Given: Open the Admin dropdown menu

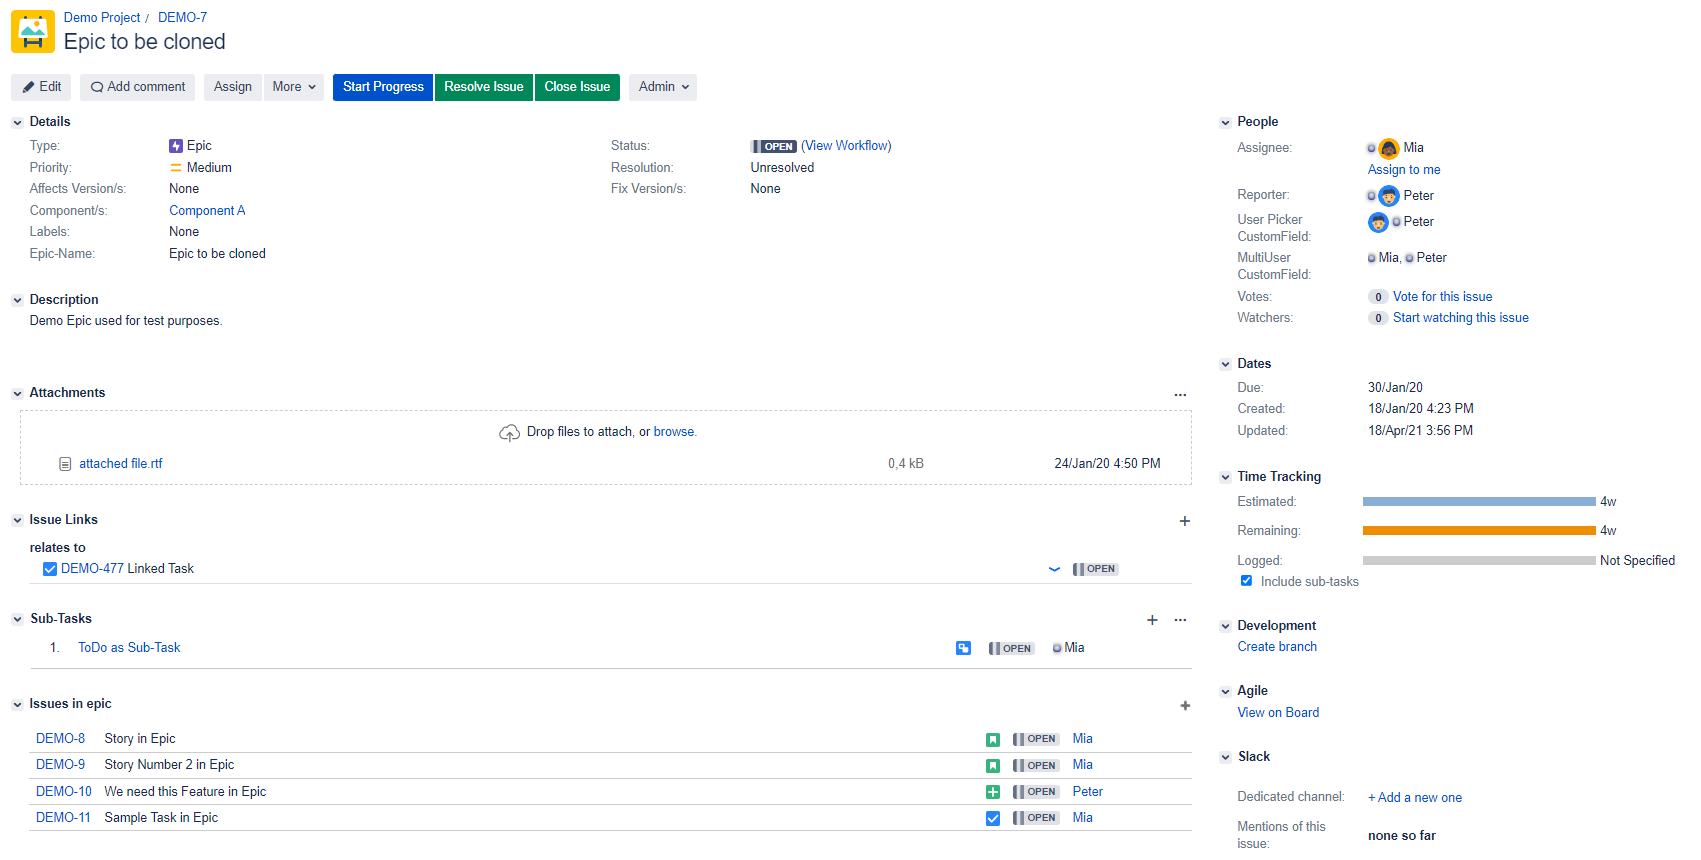Looking at the screenshot, I should [x=663, y=87].
